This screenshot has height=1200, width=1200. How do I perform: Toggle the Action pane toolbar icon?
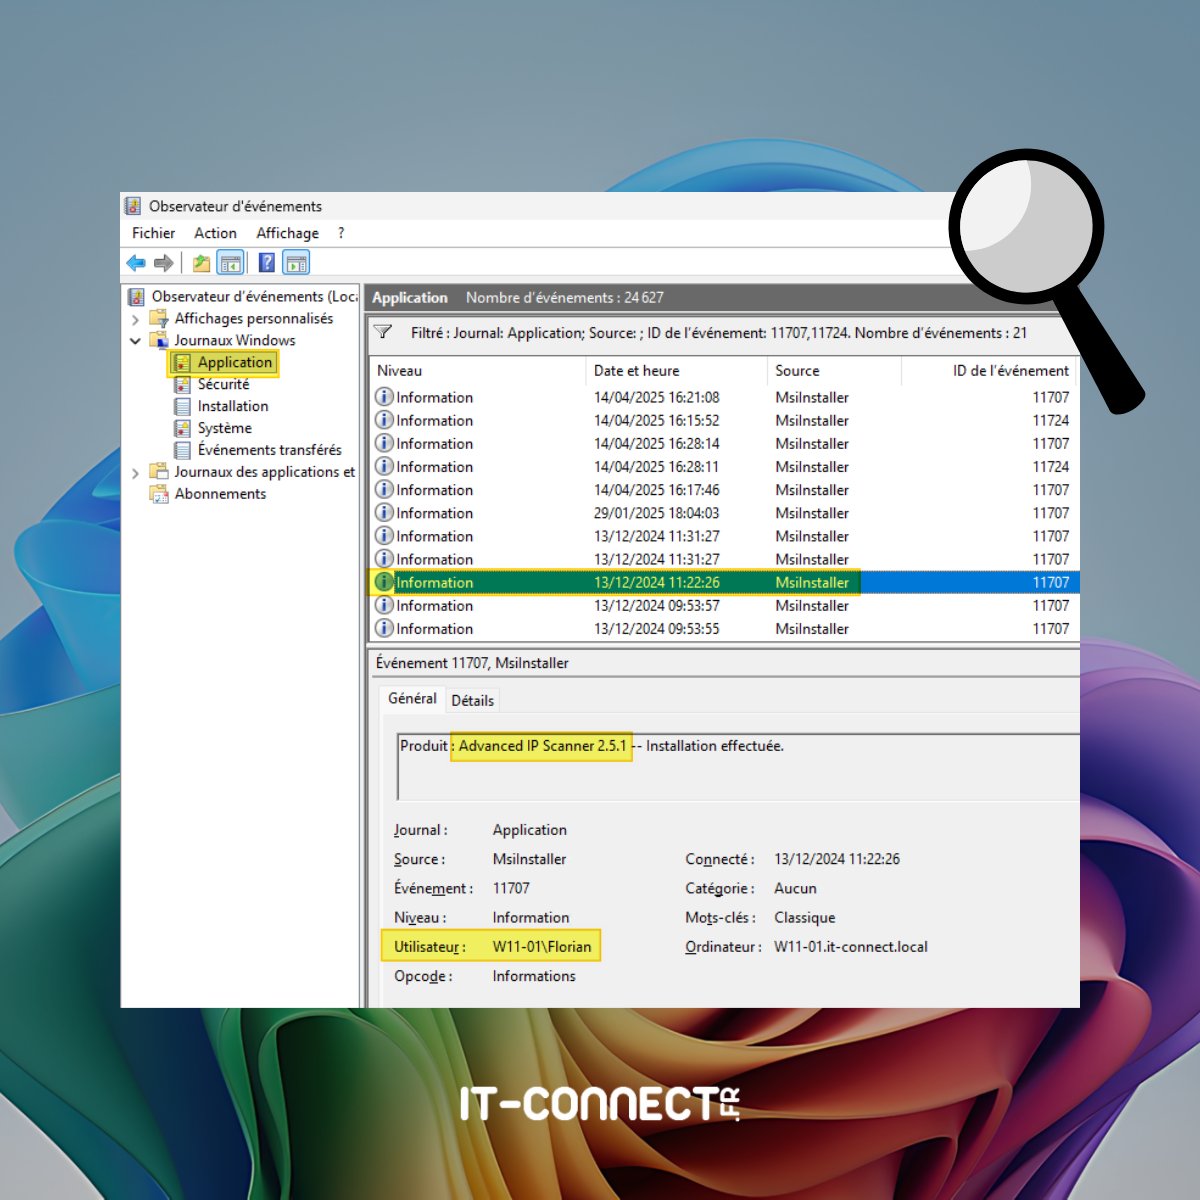296,263
